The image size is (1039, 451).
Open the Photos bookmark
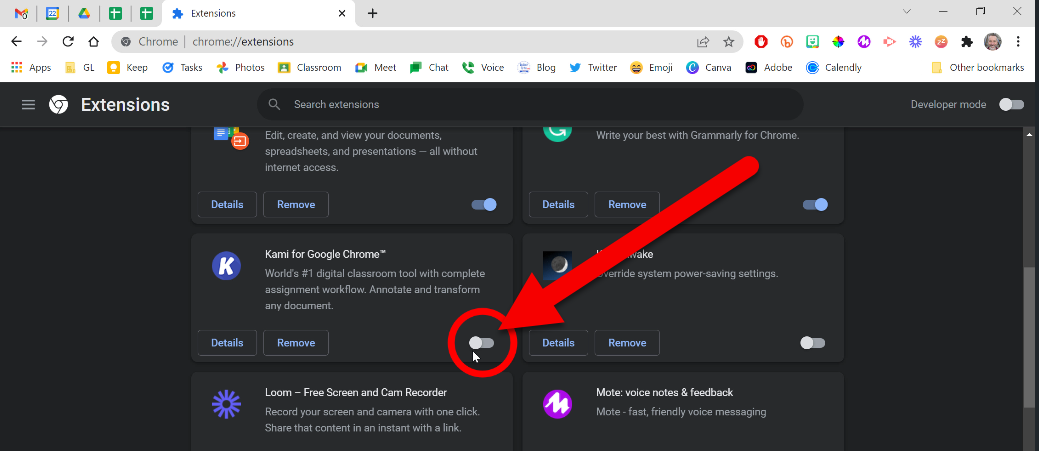pos(241,68)
